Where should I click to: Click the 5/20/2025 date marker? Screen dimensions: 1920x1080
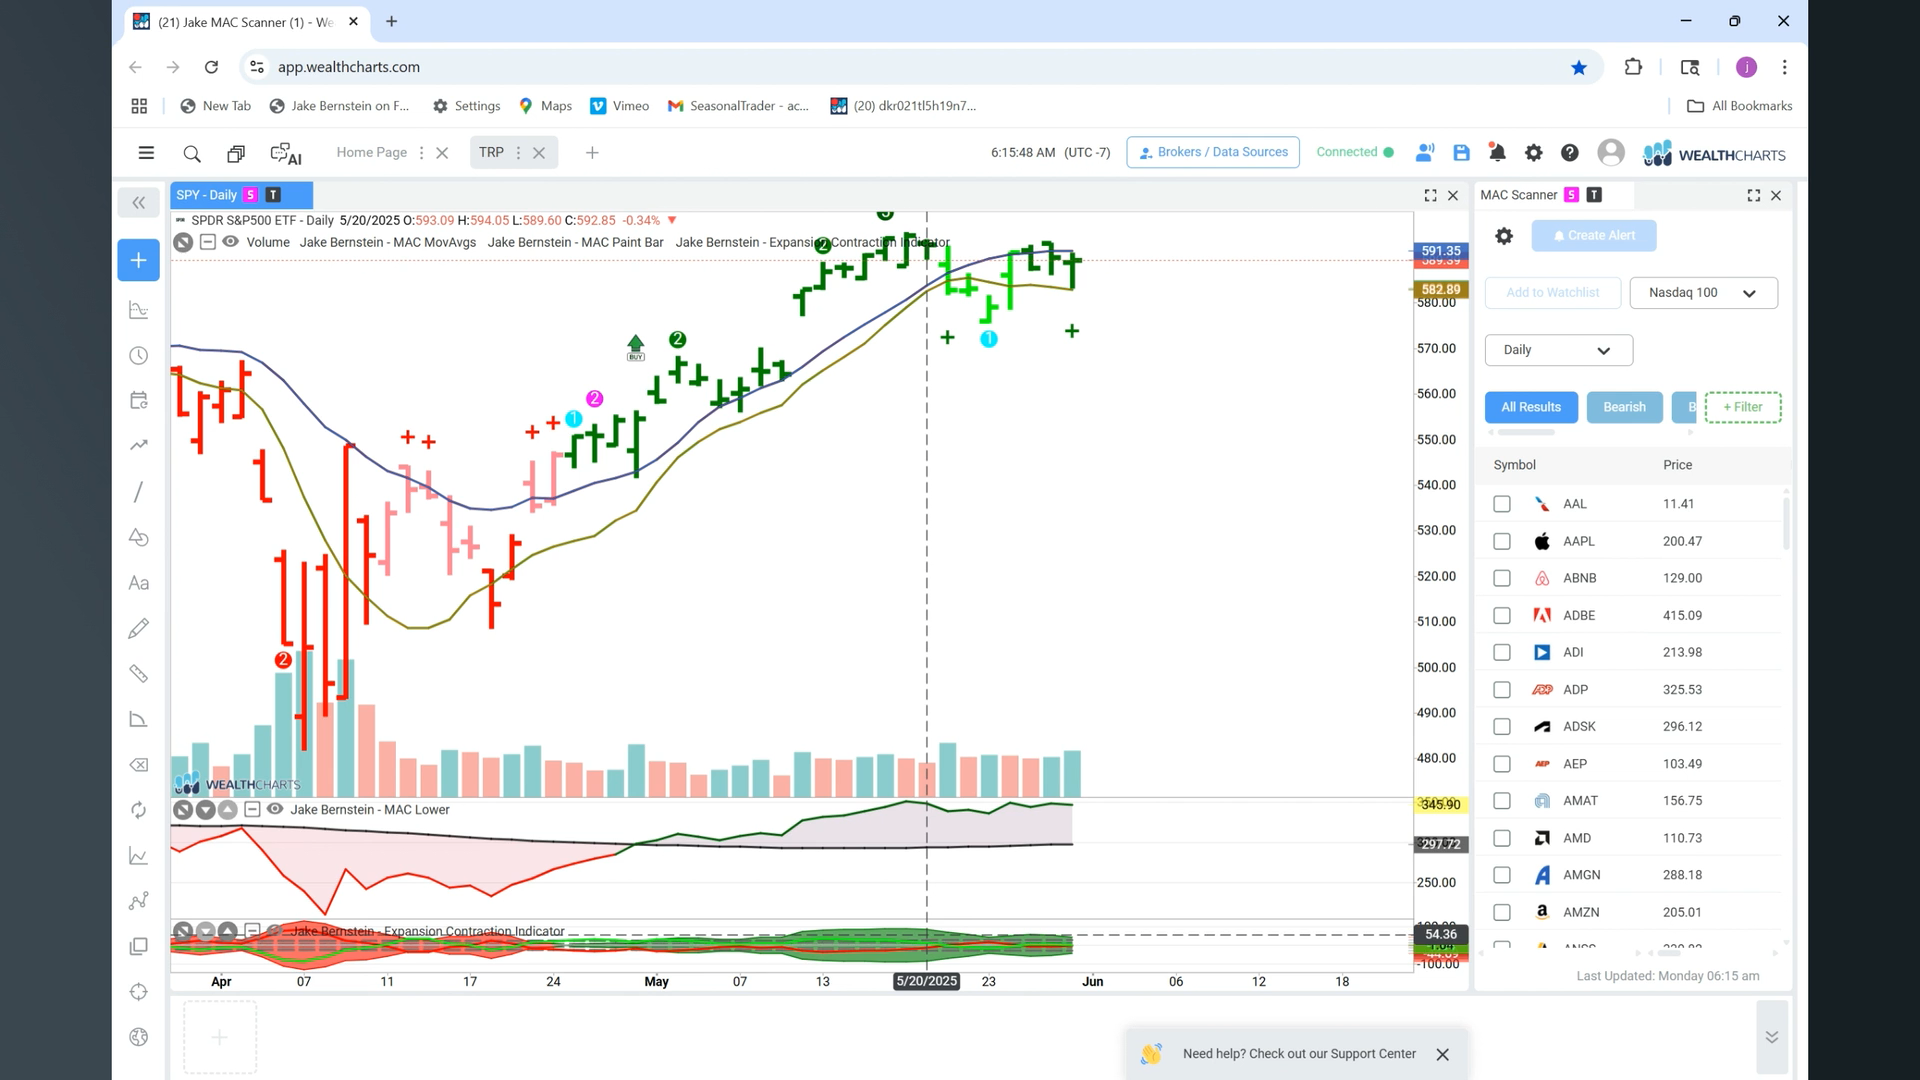926,981
